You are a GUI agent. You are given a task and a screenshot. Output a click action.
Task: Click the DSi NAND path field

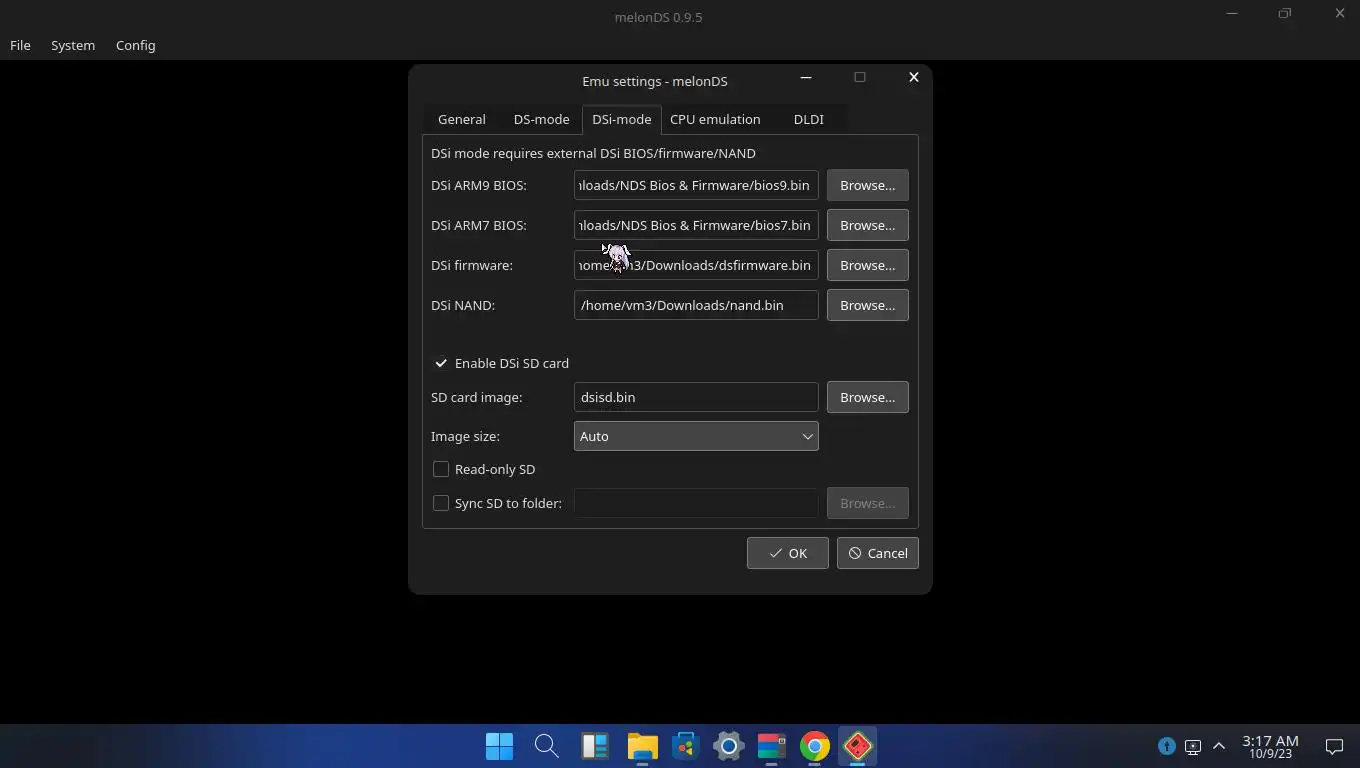tap(696, 305)
